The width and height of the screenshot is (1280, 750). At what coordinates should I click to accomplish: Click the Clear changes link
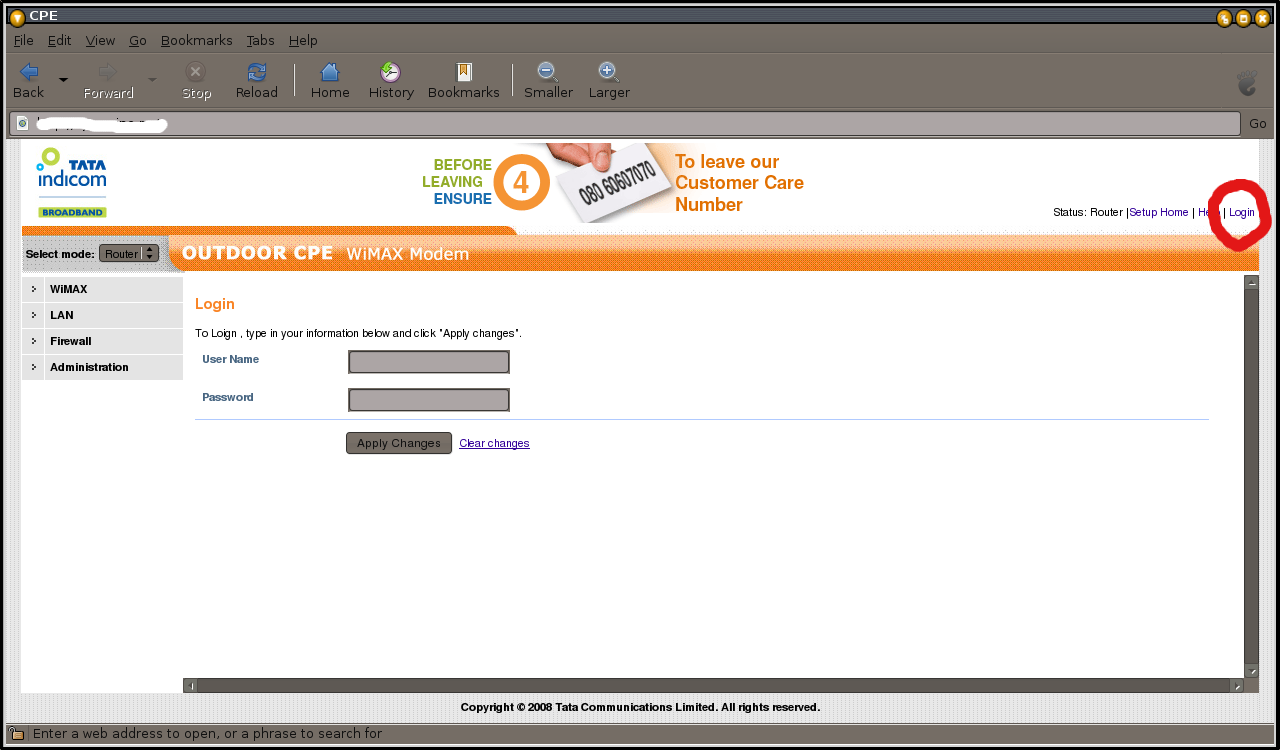494,443
